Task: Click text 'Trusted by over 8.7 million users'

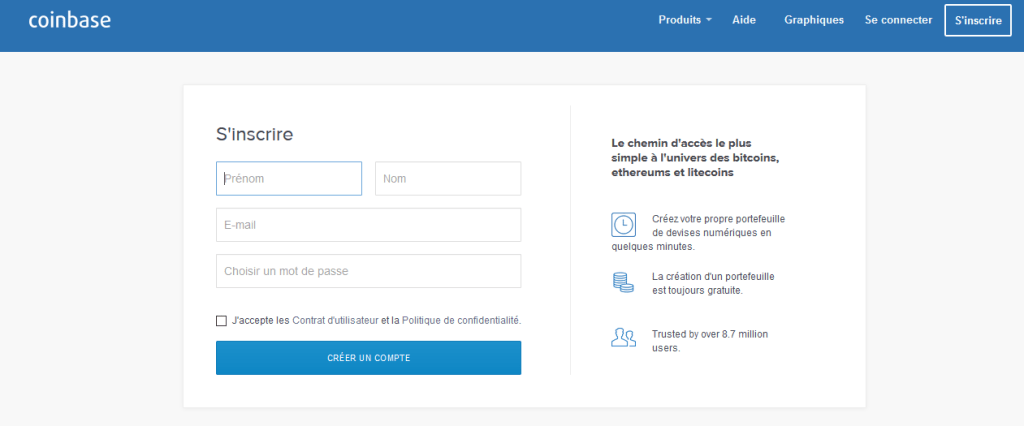Action: pyautogui.click(x=710, y=341)
